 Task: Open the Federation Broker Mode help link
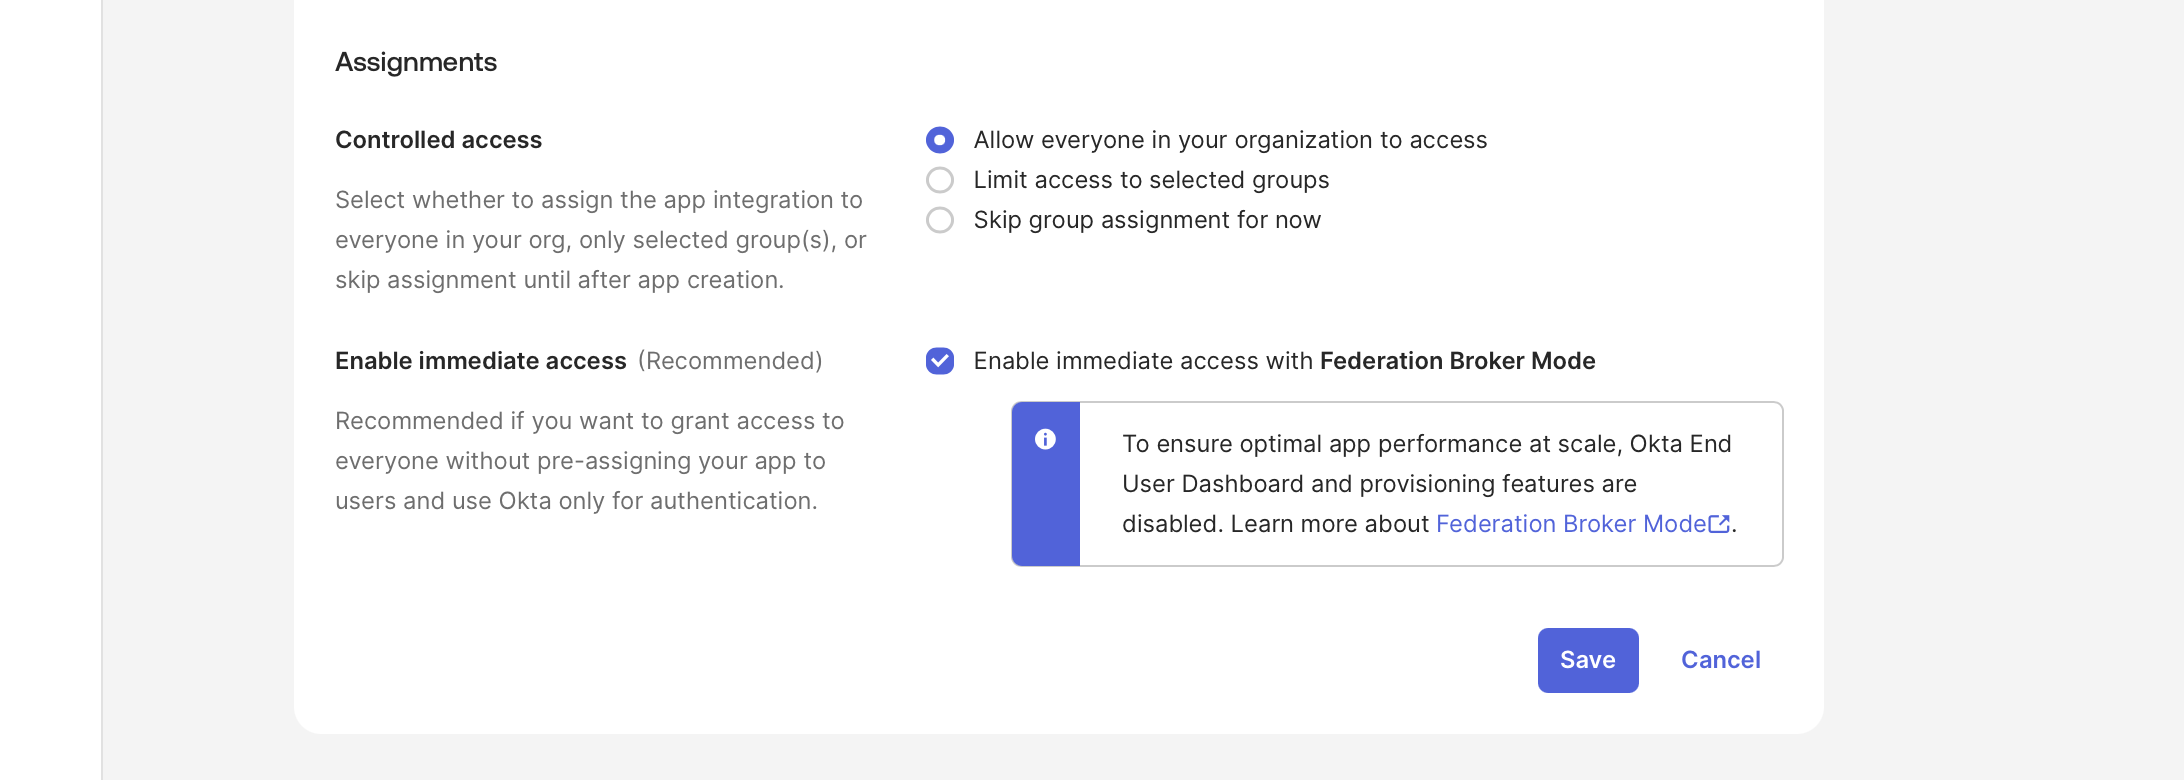tap(1570, 524)
